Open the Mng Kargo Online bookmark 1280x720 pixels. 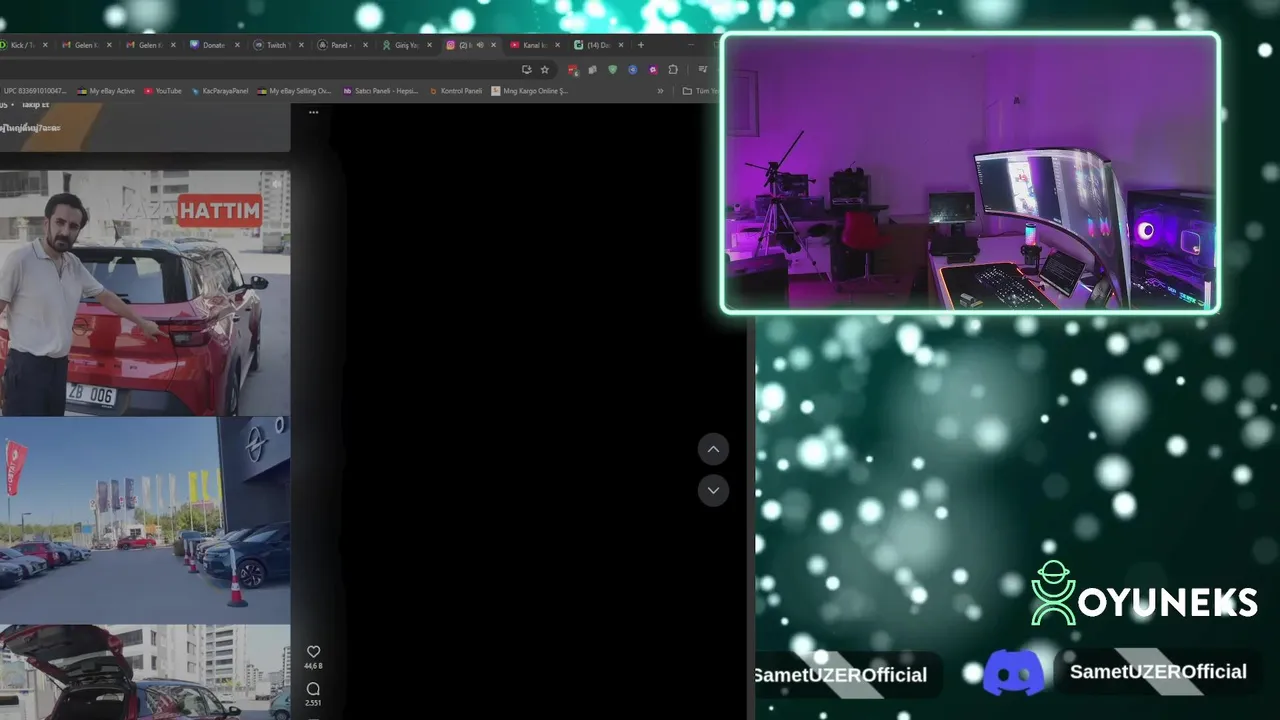click(529, 91)
